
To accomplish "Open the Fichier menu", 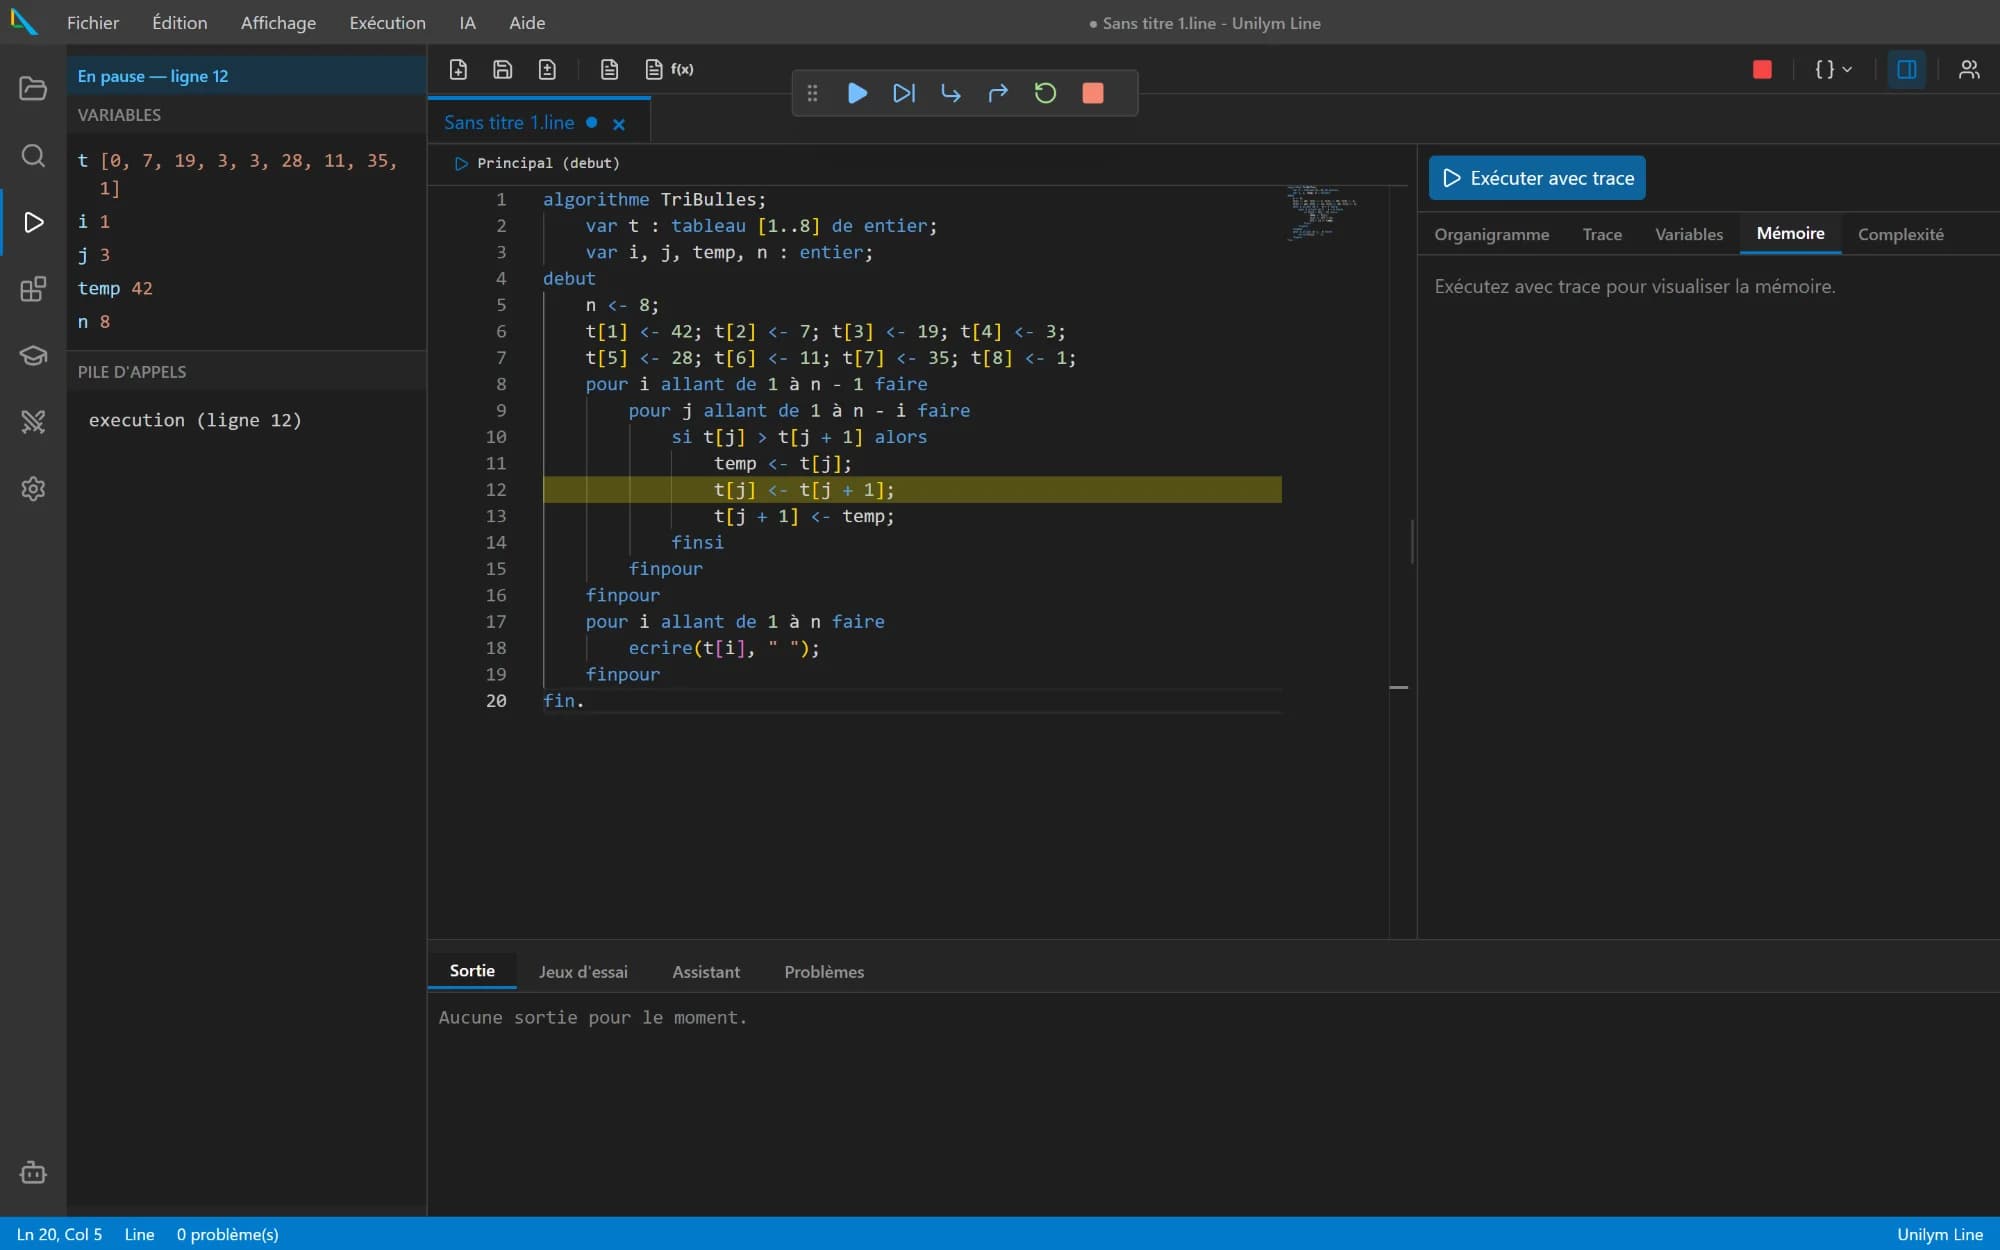I will 93,22.
